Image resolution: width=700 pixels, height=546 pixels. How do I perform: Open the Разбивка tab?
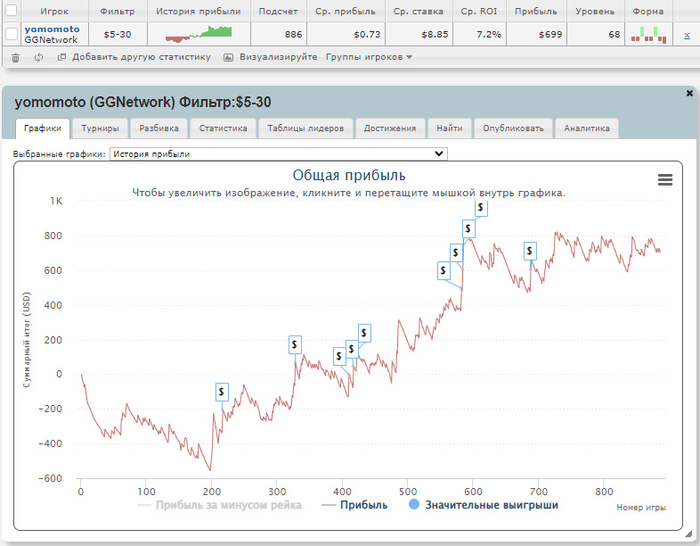[159, 129]
